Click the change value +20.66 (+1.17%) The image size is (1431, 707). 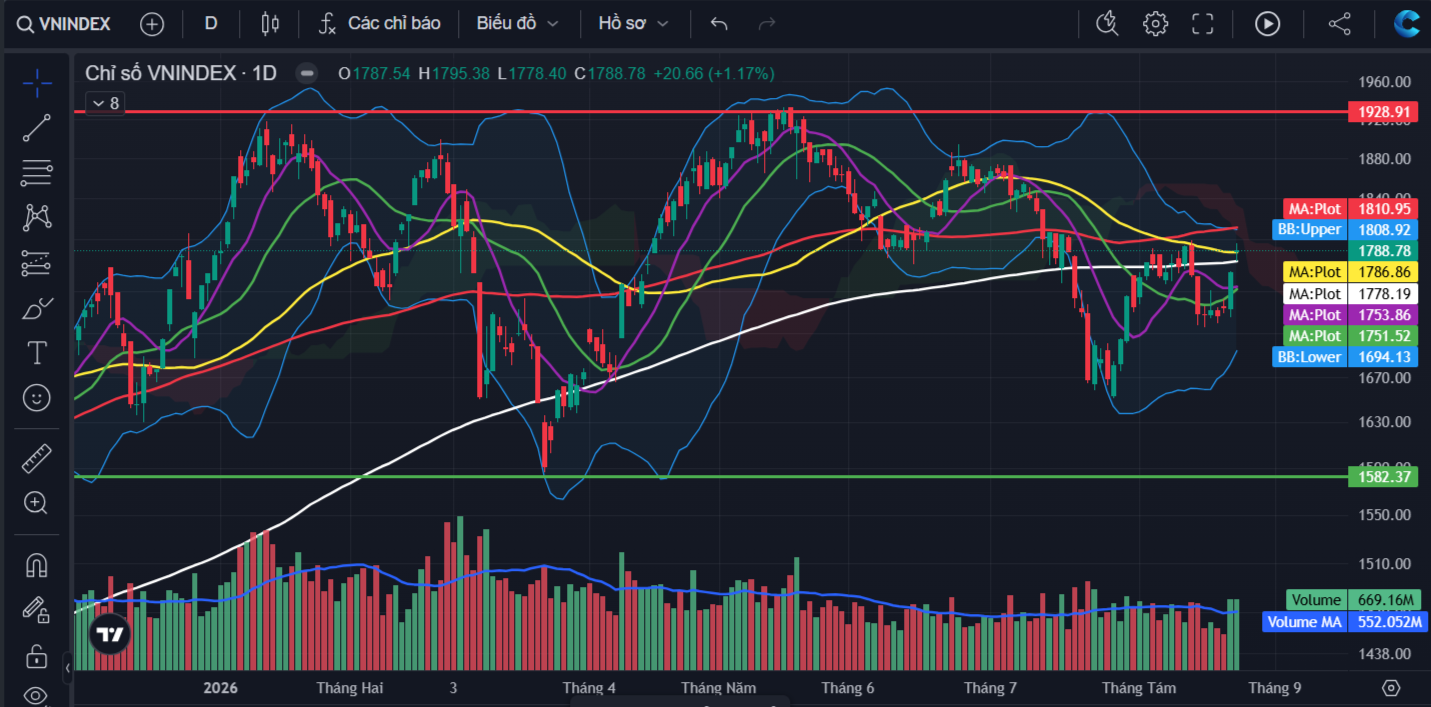point(713,73)
